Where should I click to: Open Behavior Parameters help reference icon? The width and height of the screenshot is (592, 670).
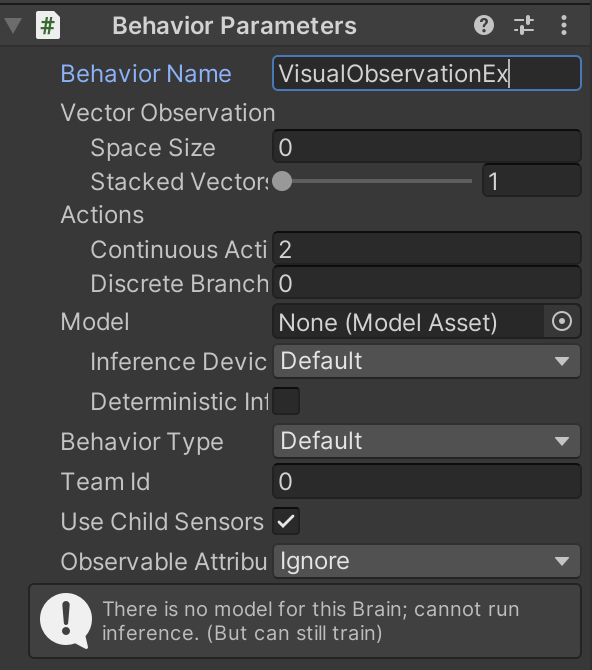[x=484, y=25]
